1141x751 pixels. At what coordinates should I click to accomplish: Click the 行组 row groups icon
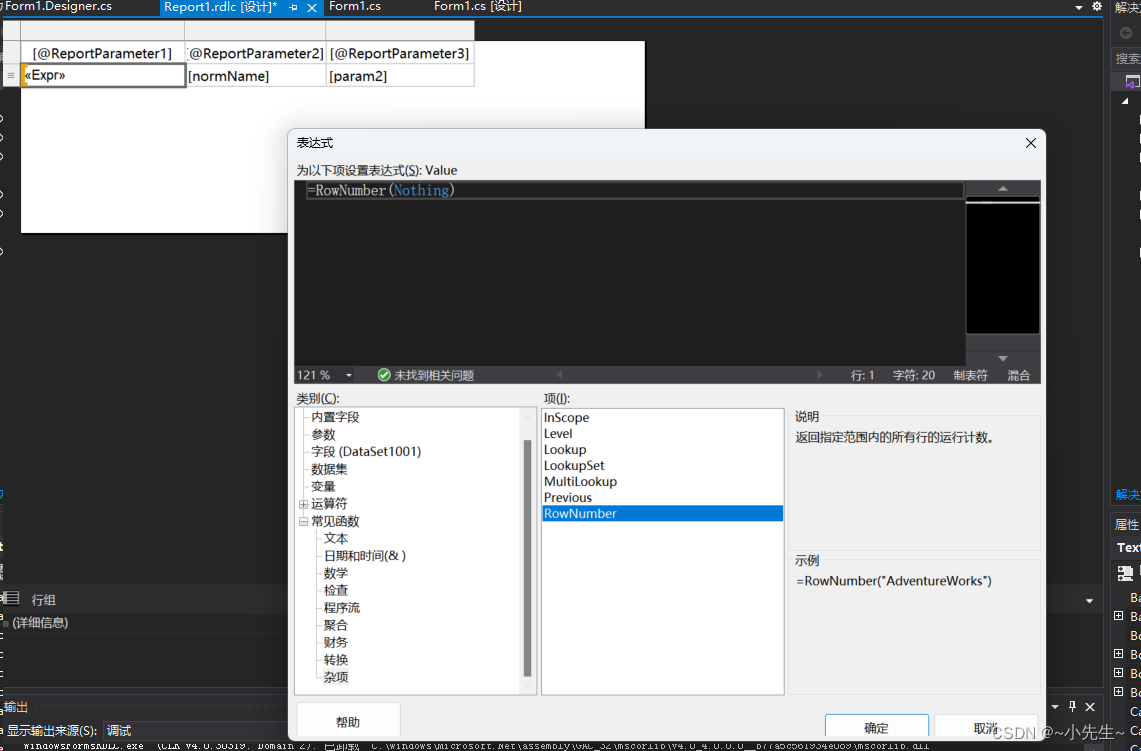[x=11, y=599]
